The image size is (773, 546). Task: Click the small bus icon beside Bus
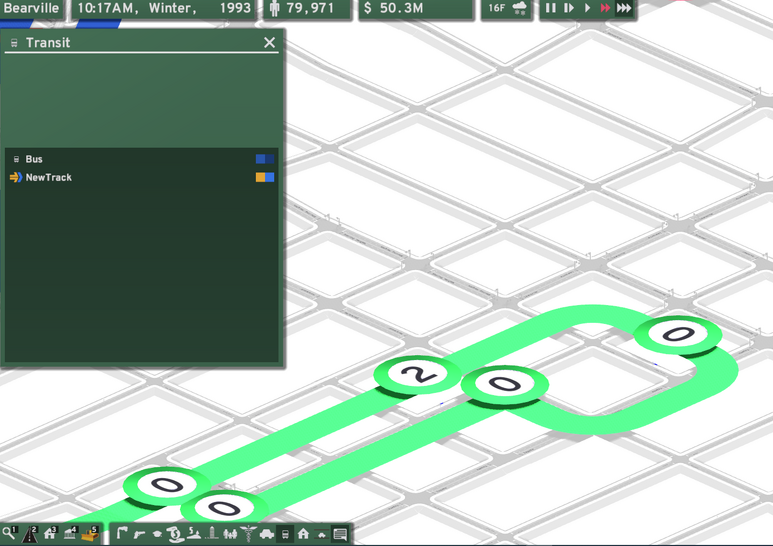coord(16,159)
